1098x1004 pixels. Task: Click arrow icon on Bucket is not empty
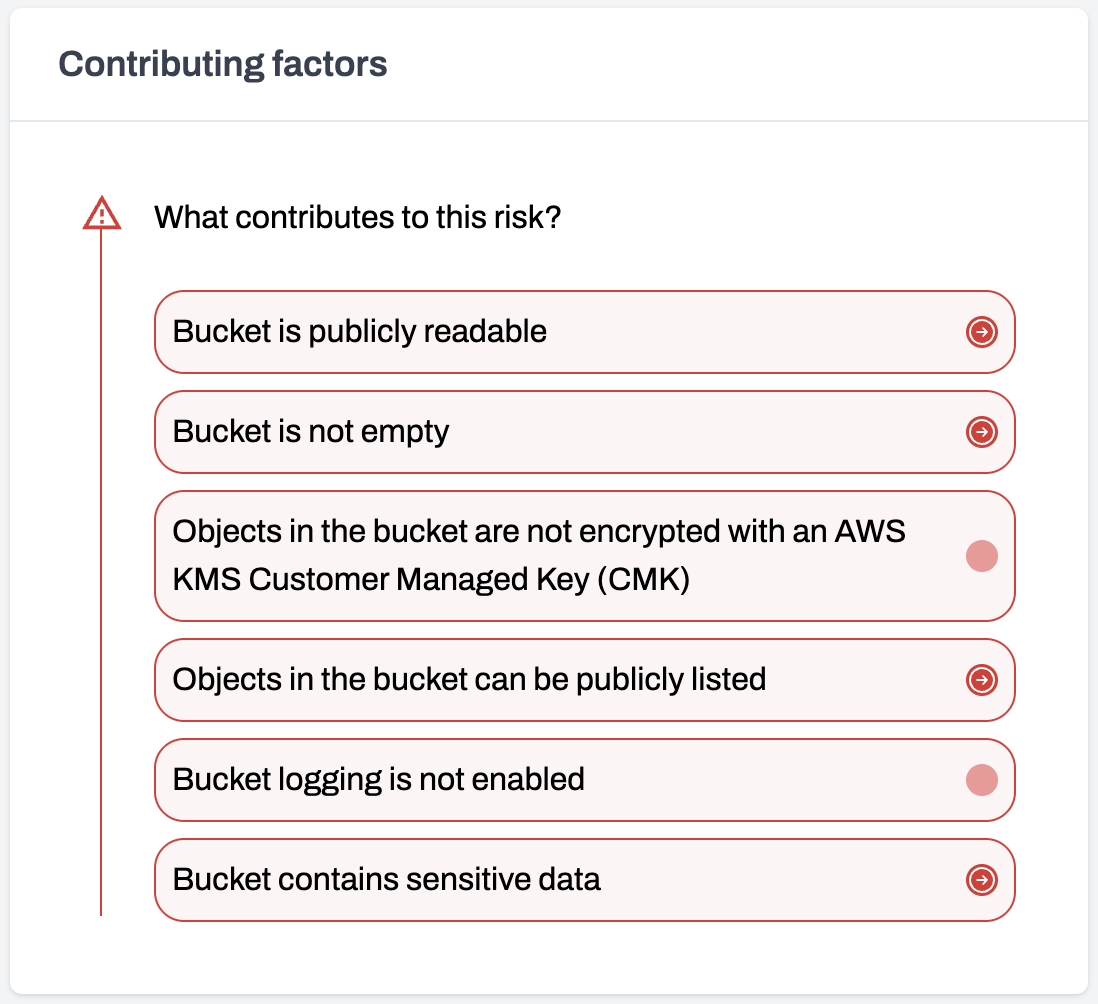pos(981,432)
